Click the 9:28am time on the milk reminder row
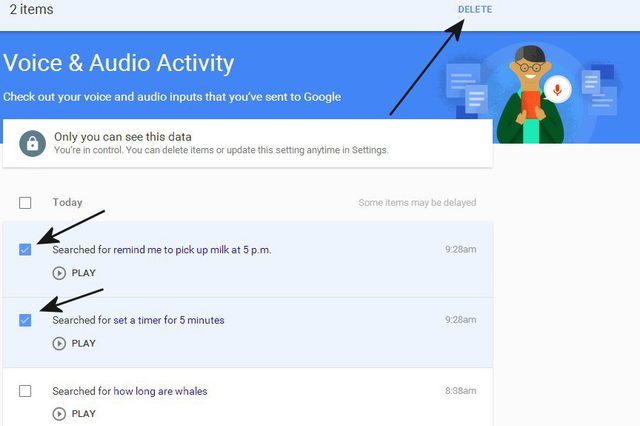This screenshot has height=426, width=640. coord(460,249)
